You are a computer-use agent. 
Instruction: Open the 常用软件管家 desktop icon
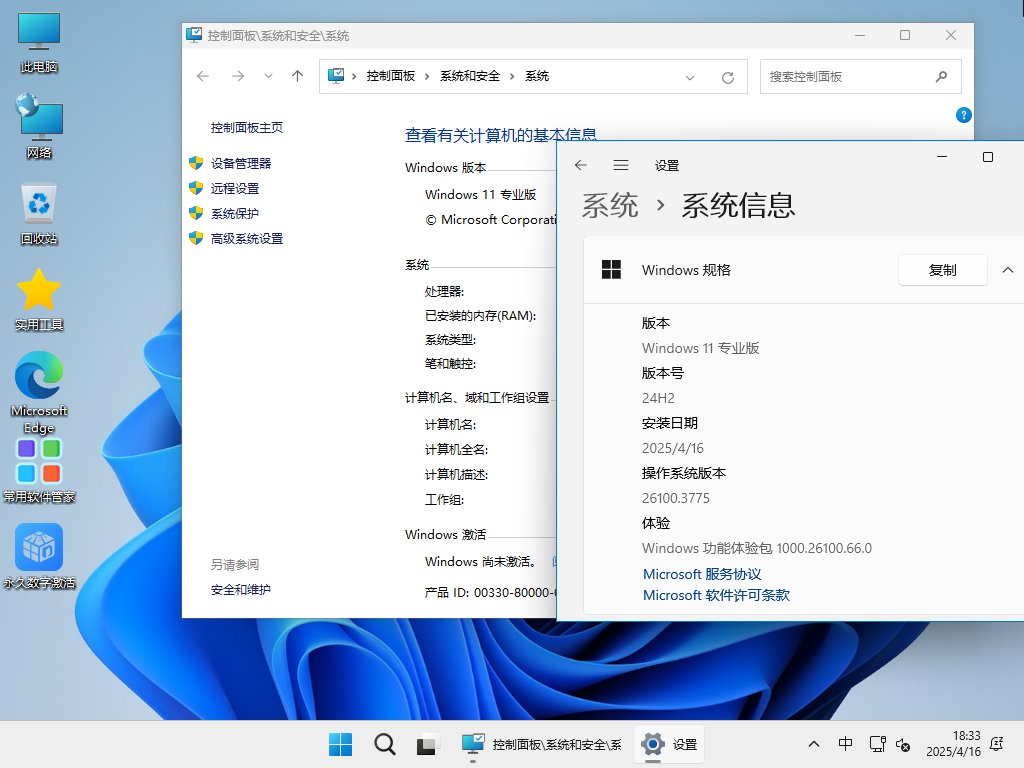tap(39, 470)
